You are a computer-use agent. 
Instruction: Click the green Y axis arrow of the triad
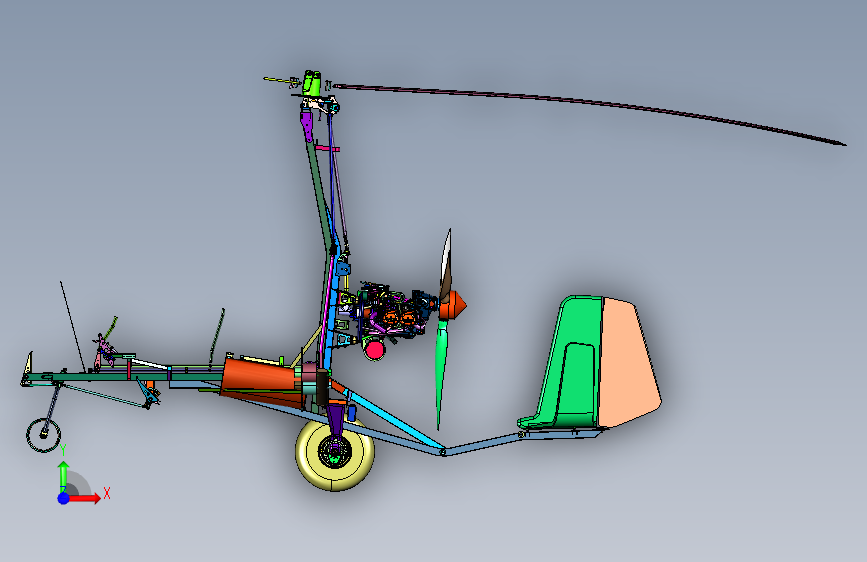tap(64, 475)
